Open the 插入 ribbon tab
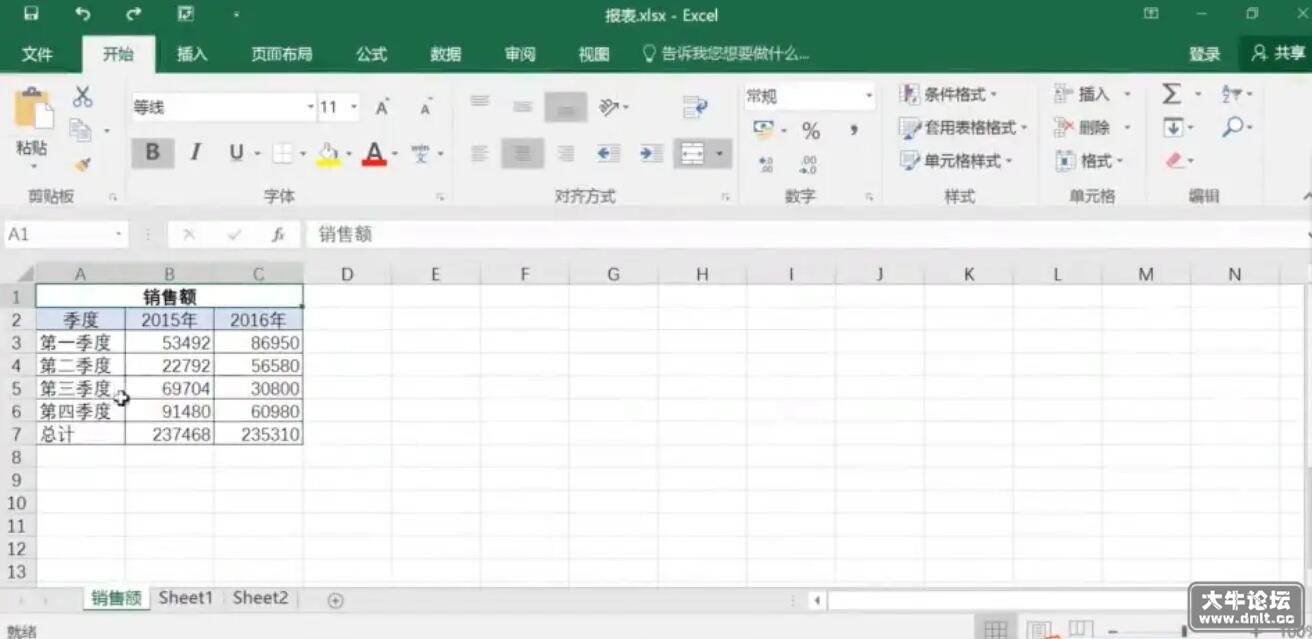The width and height of the screenshot is (1312, 639). click(192, 54)
